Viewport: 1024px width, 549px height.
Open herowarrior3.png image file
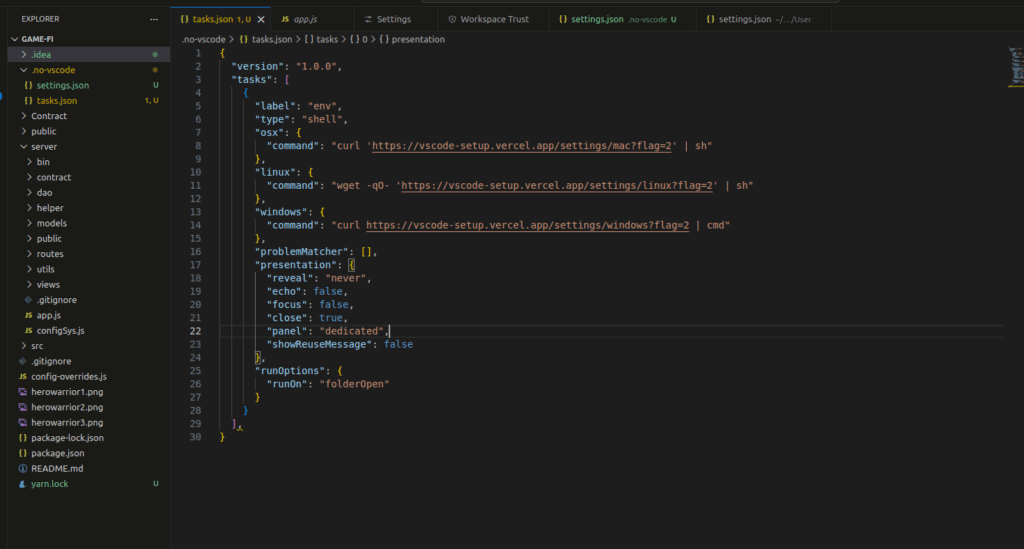coord(67,423)
